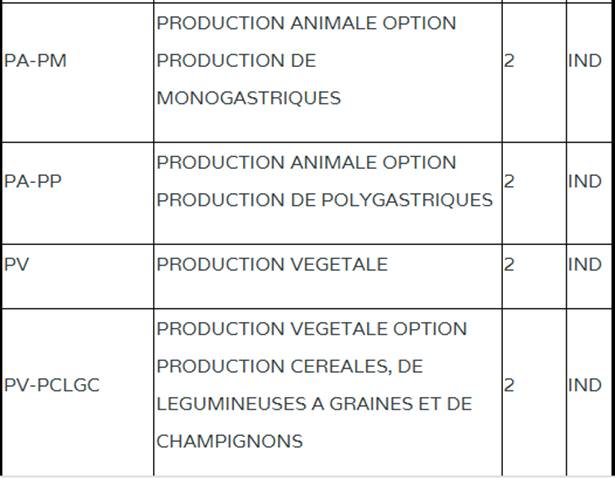Select IND in the PV-PCLGC row
Screen dimensions: 615x478
point(584,385)
